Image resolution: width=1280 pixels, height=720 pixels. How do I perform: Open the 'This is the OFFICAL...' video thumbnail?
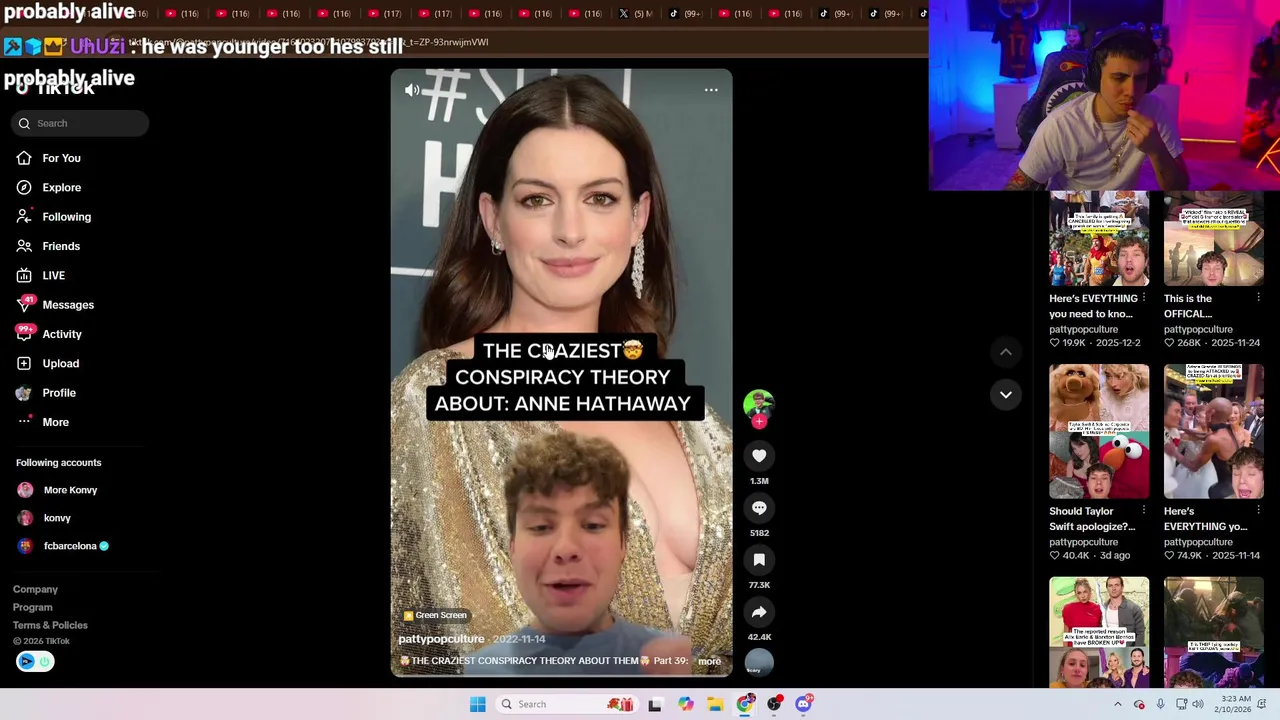click(x=1213, y=239)
